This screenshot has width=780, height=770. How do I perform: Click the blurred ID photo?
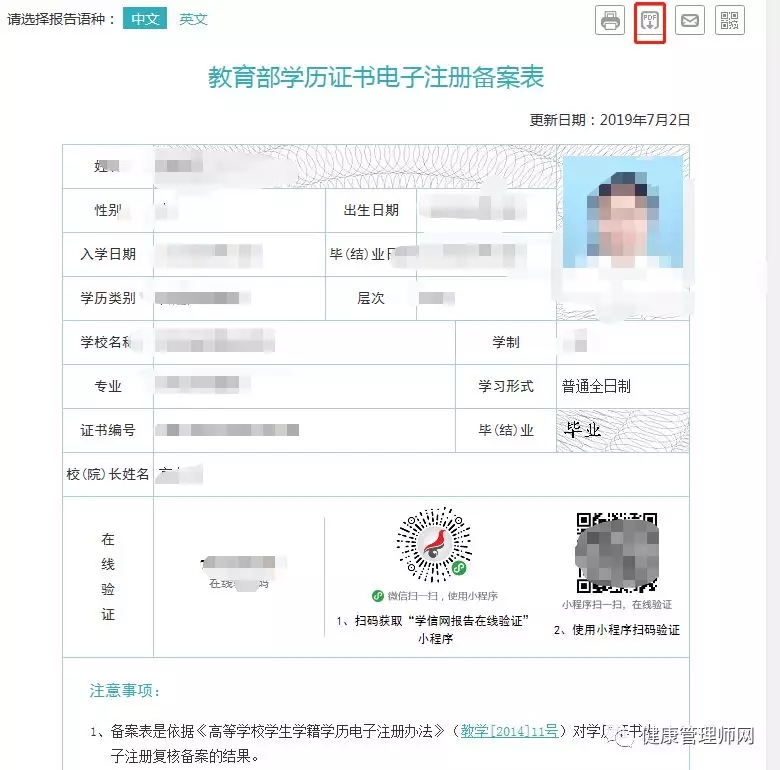[x=622, y=212]
